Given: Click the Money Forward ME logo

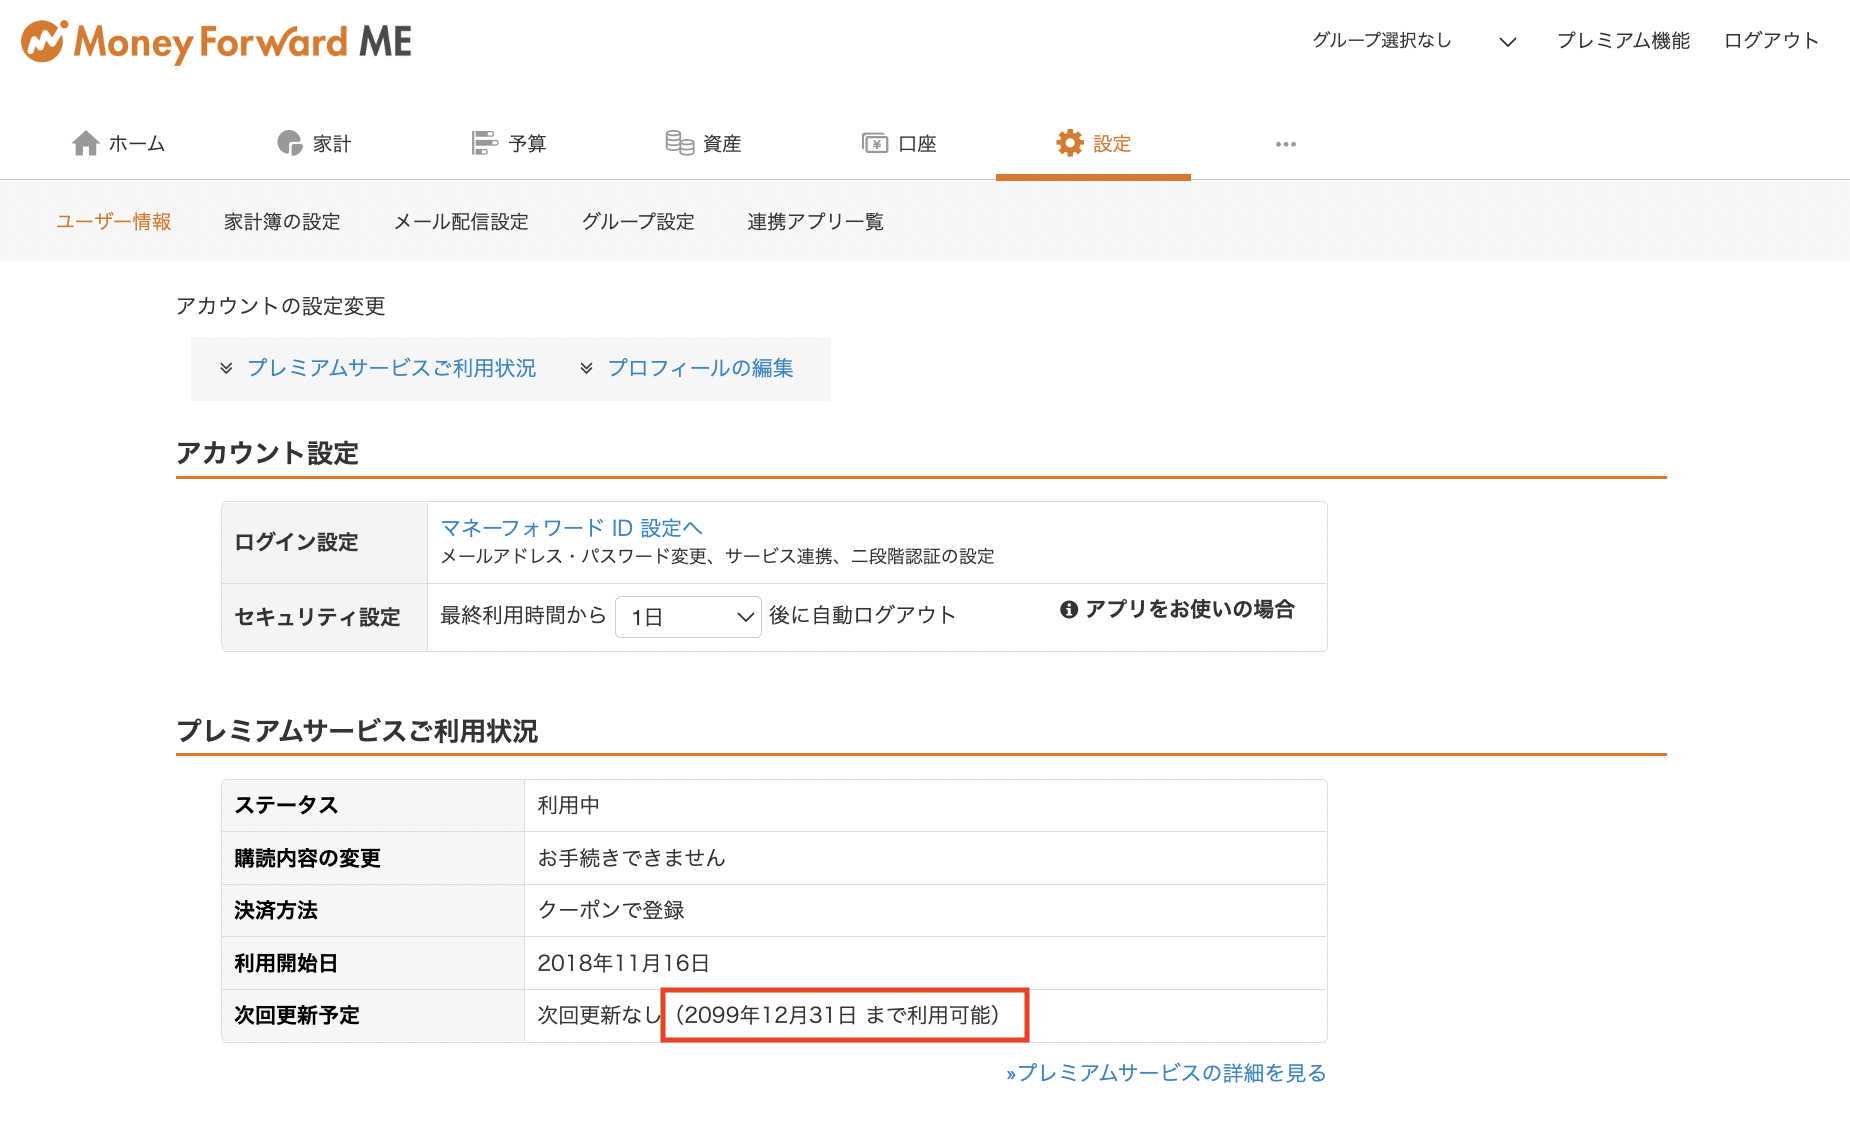Looking at the screenshot, I should 216,42.
